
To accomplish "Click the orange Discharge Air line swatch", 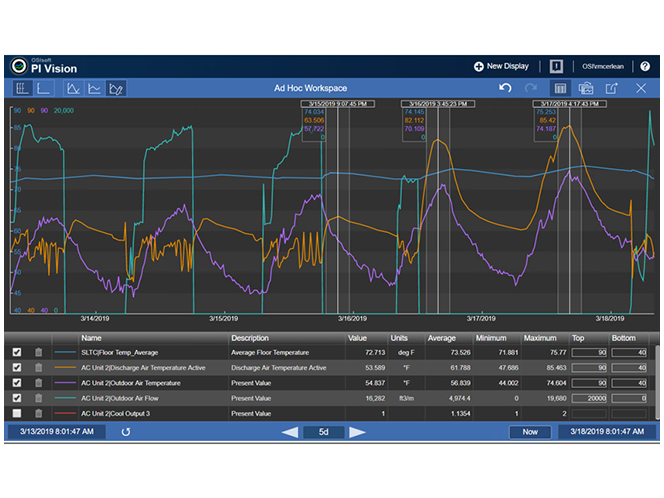I will (x=65, y=368).
